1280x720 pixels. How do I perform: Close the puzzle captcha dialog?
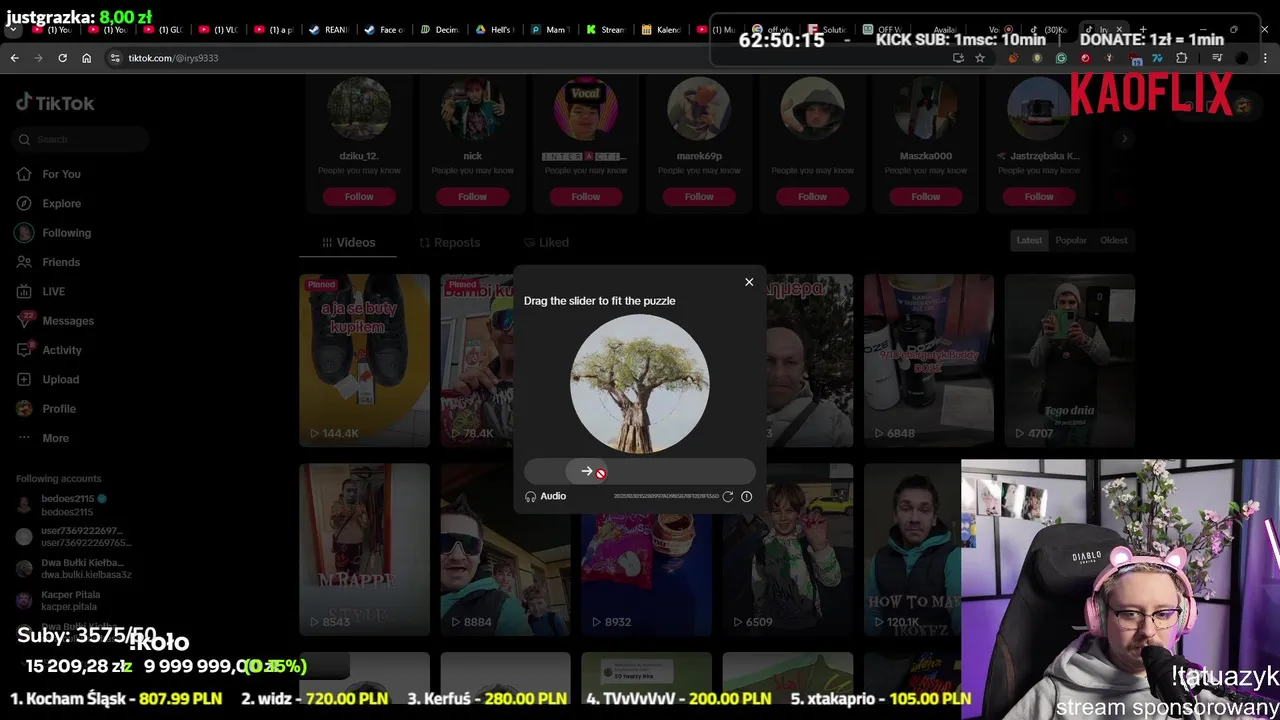click(x=749, y=282)
